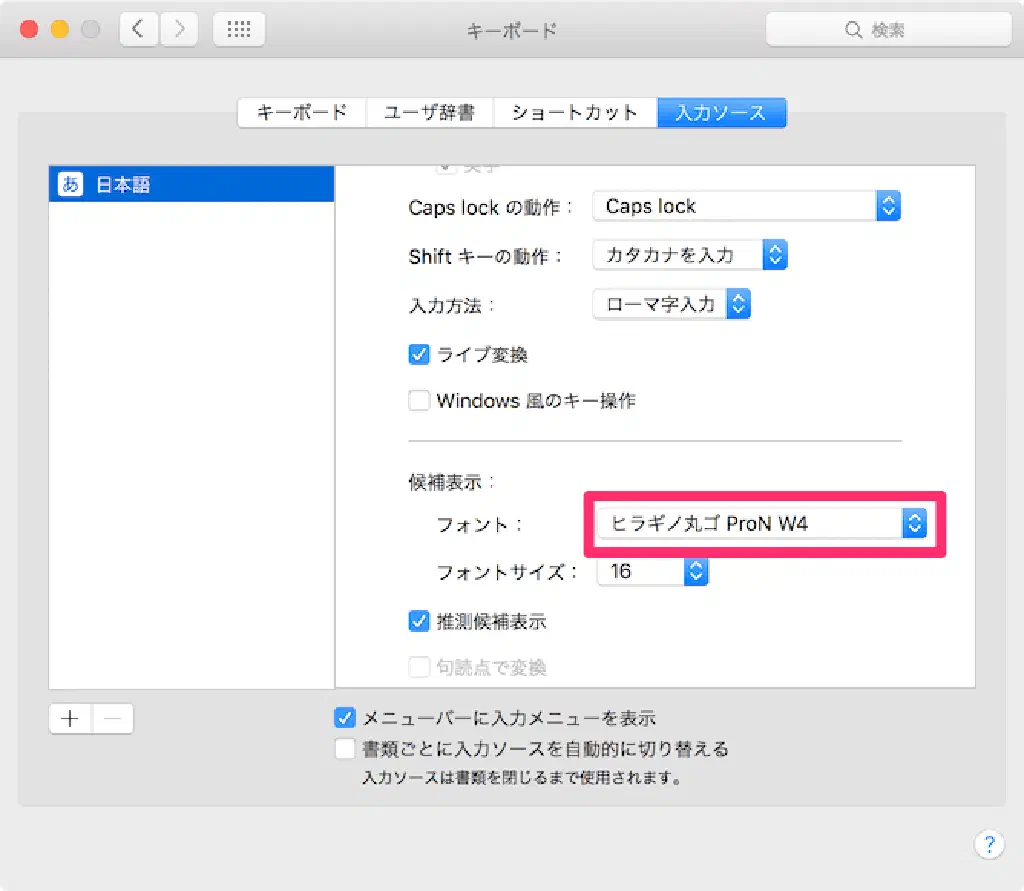This screenshot has width=1024, height=891.
Task: Open the Caps lock の動作 dropdown
Action: coord(746,207)
